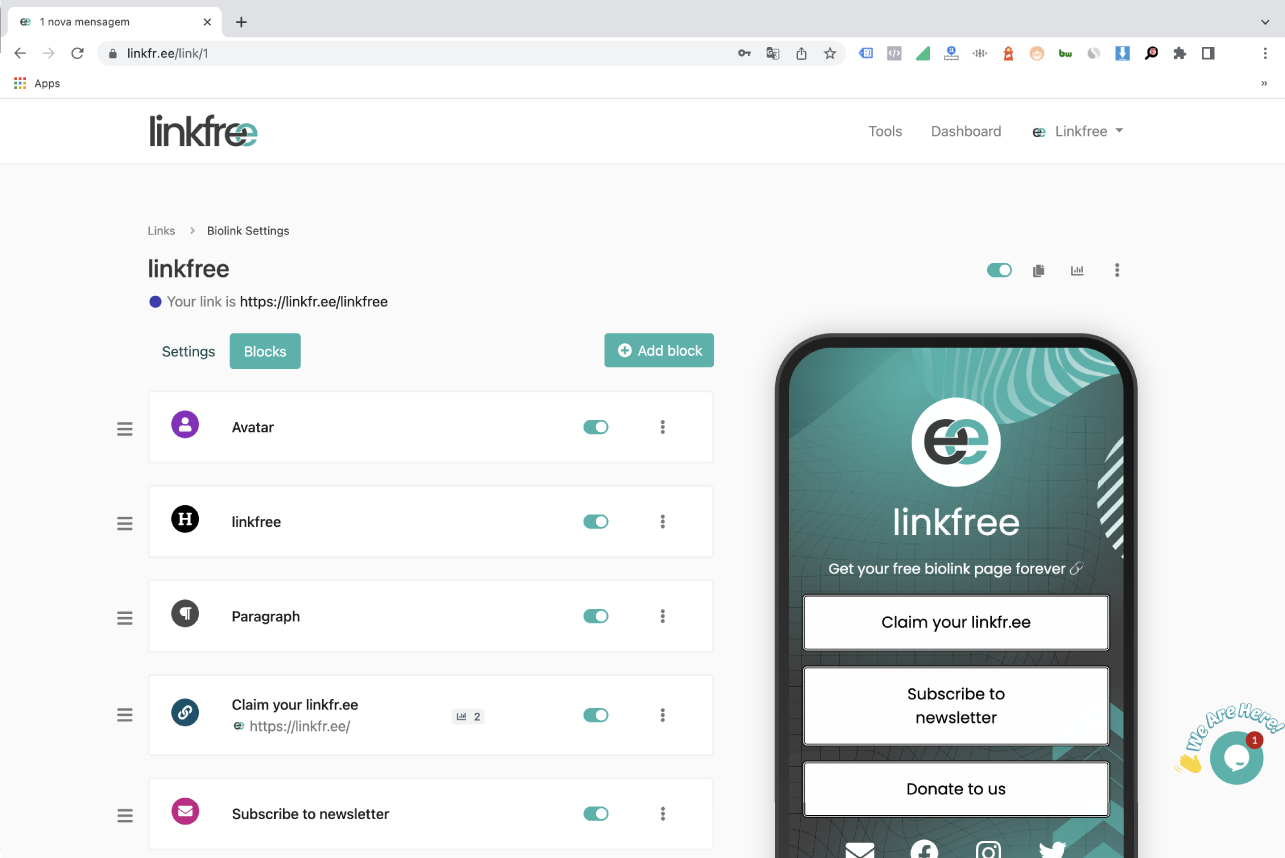Click the blue download arrow extension icon
This screenshot has width=1285, height=858.
pyautogui.click(x=1123, y=54)
